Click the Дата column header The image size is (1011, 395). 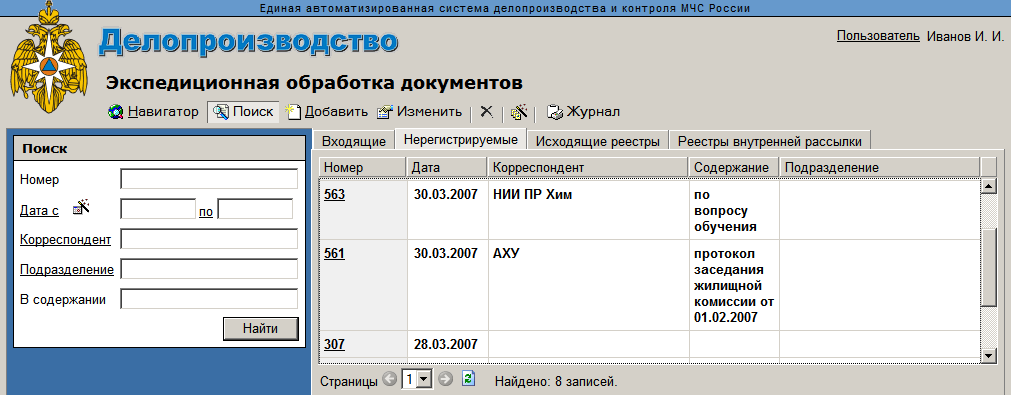coord(447,168)
